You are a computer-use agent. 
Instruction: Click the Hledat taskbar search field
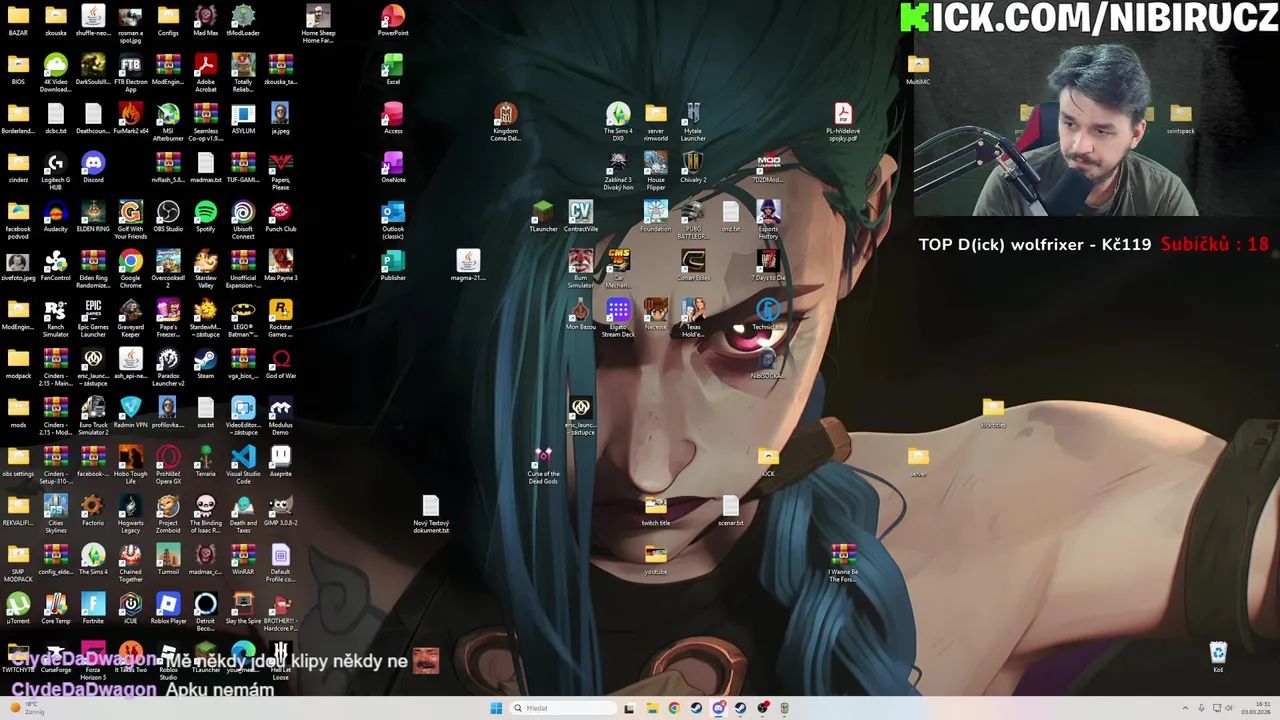click(x=562, y=708)
